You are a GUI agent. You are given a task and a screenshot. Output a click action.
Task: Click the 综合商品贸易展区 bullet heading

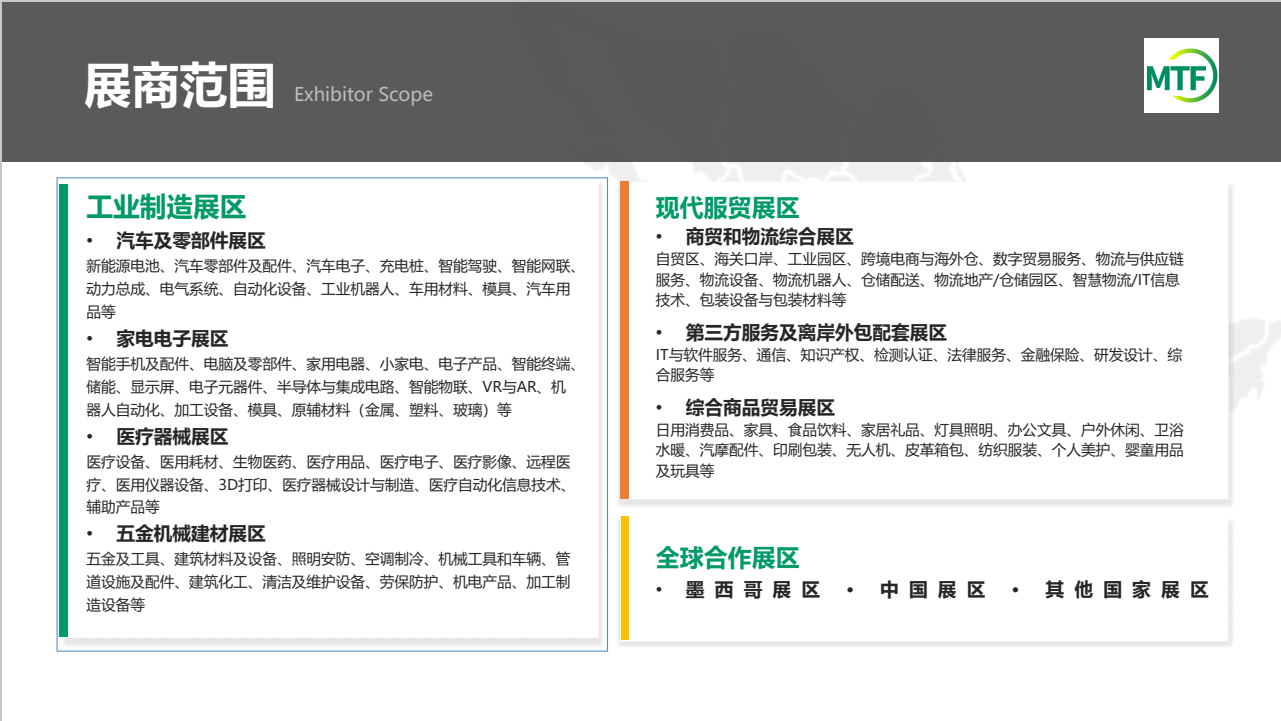point(760,408)
